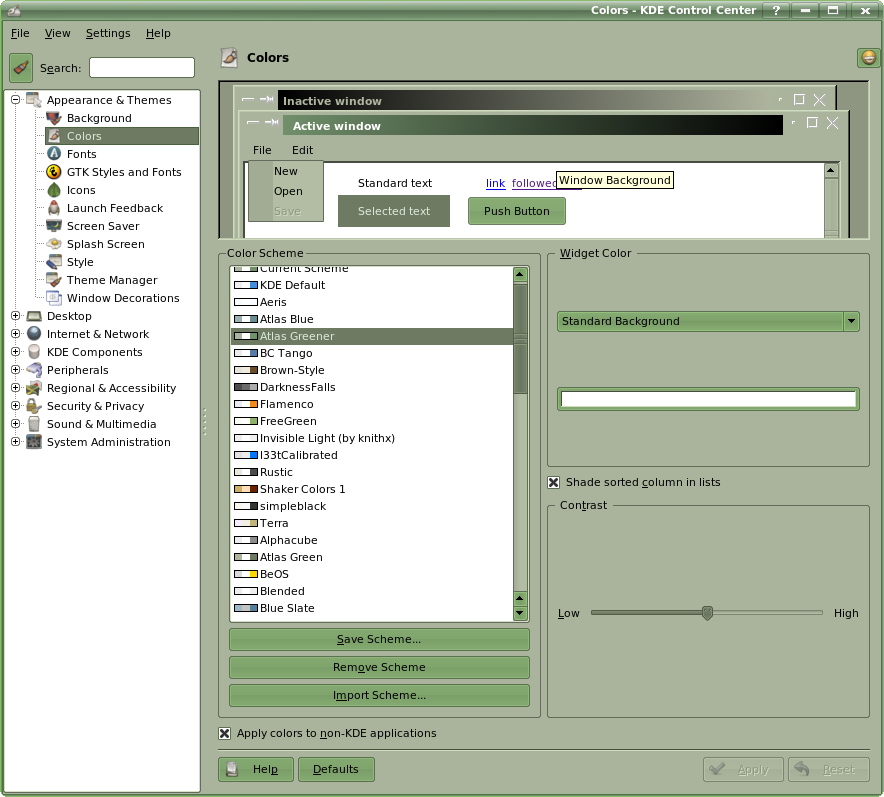Click the Save Scheme... button
This screenshot has width=884, height=797.
point(379,639)
